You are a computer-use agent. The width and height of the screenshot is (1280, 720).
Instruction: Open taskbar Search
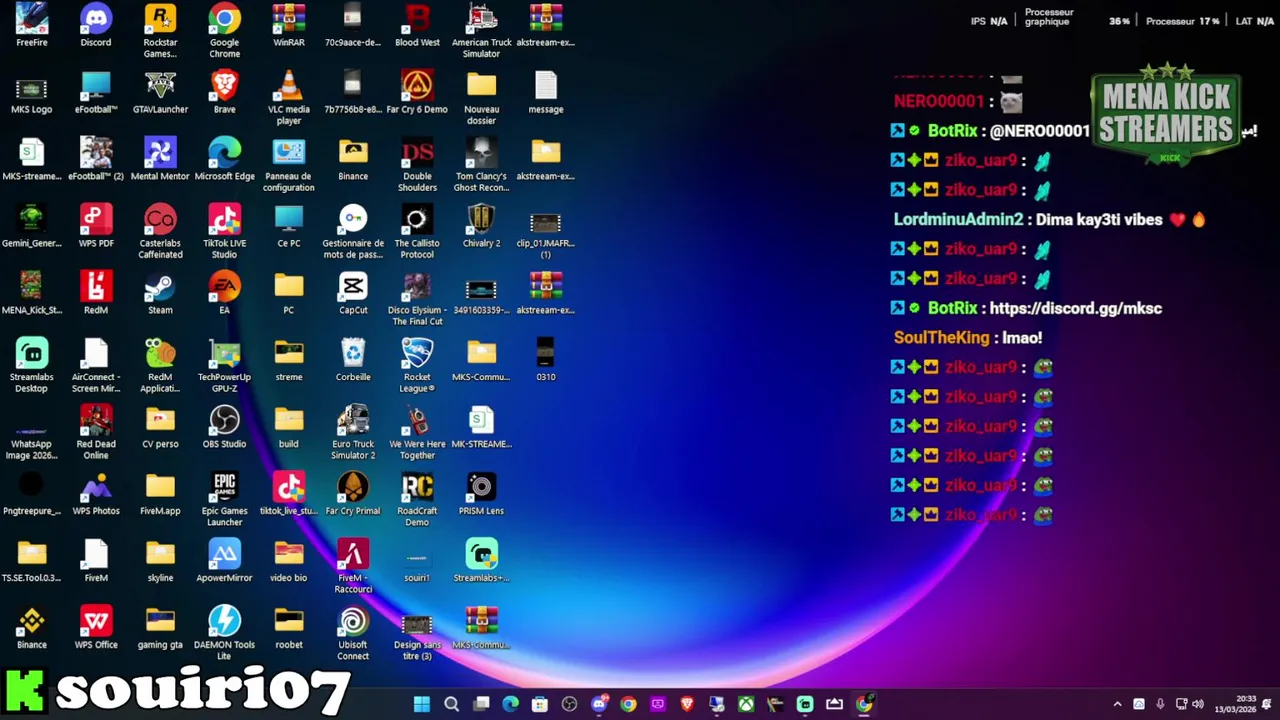tap(451, 704)
